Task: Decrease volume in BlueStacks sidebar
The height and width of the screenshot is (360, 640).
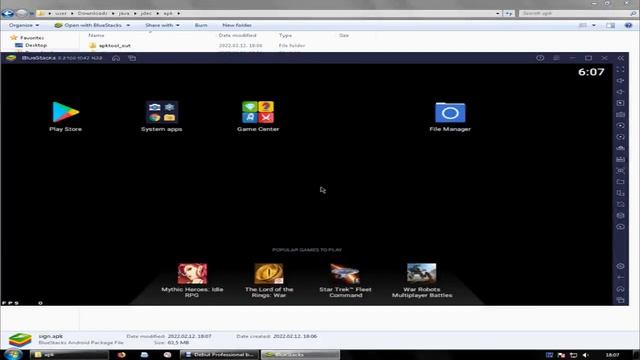Action: coord(620,92)
